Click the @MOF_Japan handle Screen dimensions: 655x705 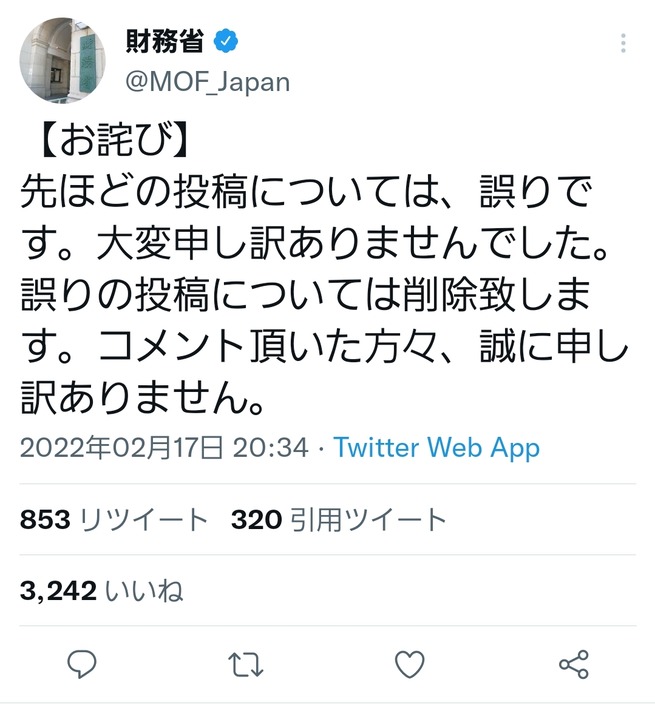(x=208, y=81)
